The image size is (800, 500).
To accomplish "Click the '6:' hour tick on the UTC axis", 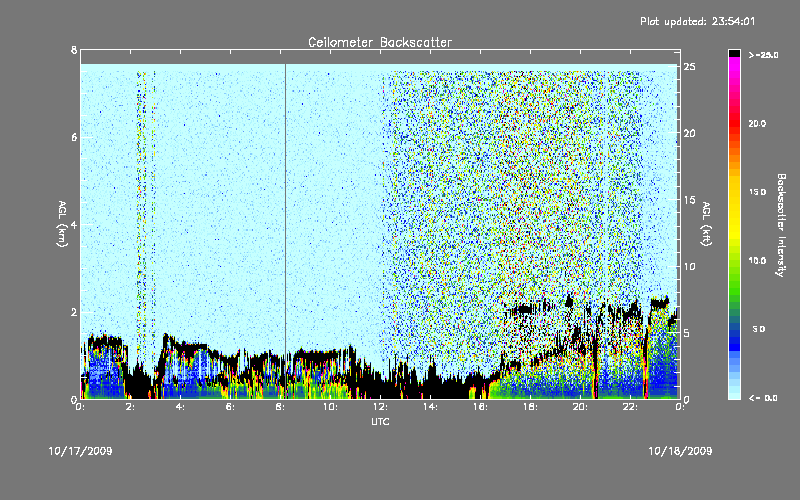I will (231, 407).
